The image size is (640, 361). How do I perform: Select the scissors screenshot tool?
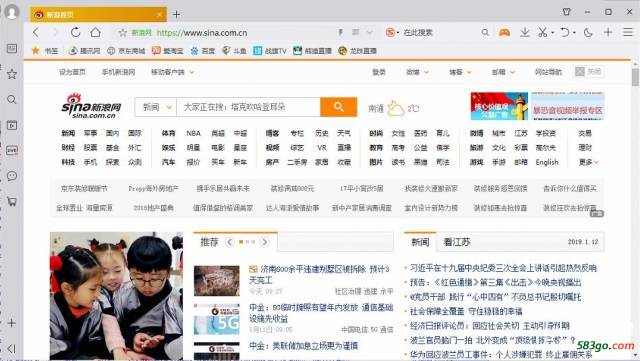(x=542, y=32)
